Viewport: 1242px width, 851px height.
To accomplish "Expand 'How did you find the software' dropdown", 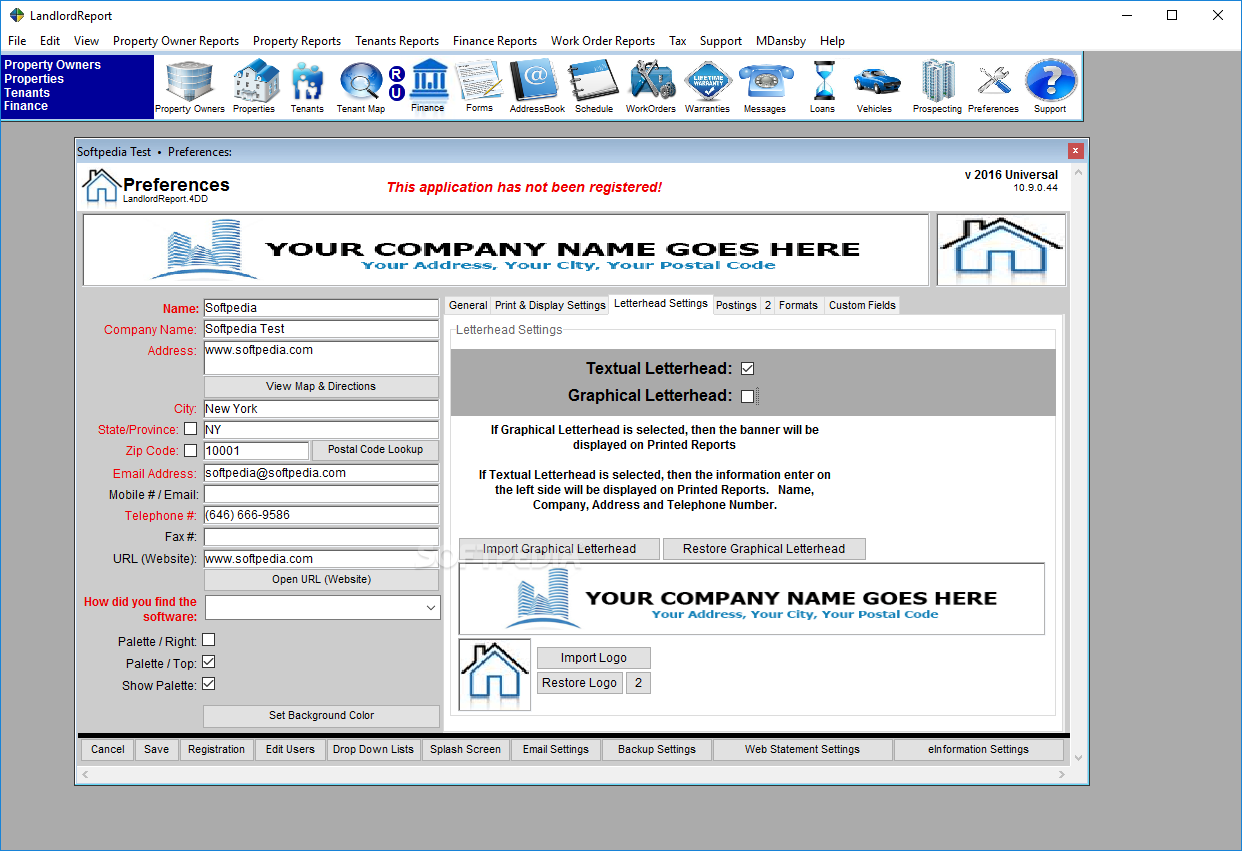I will tap(431, 607).
